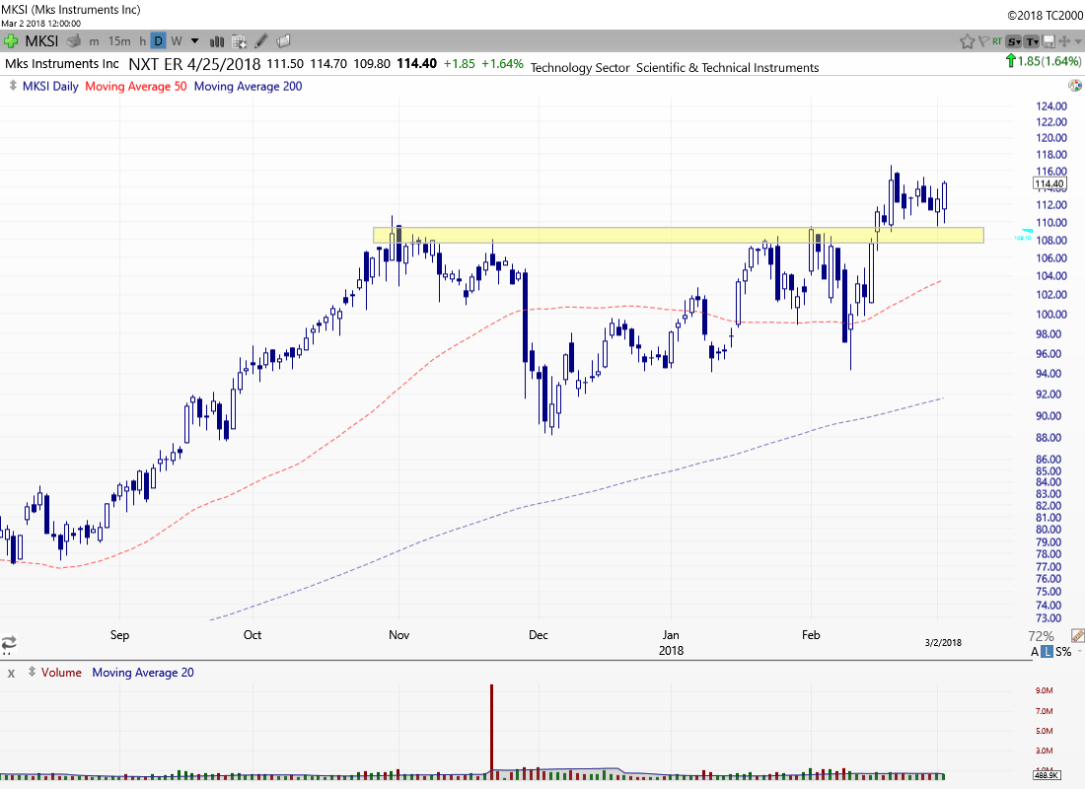Click the add indicator grid icon
1085x789 pixels.
pos(240,41)
